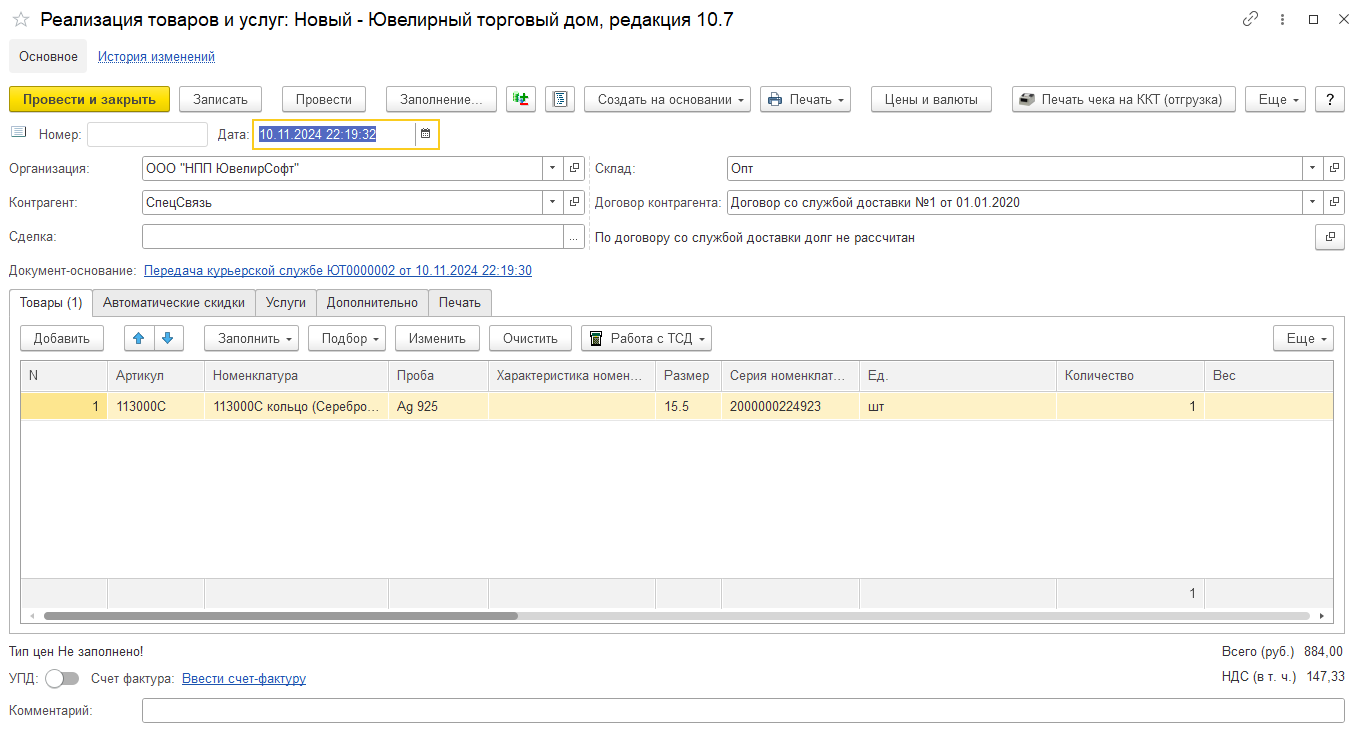This screenshot has width=1357, height=731.
Task: Open Создать на основании dropdown
Action: click(x=667, y=99)
